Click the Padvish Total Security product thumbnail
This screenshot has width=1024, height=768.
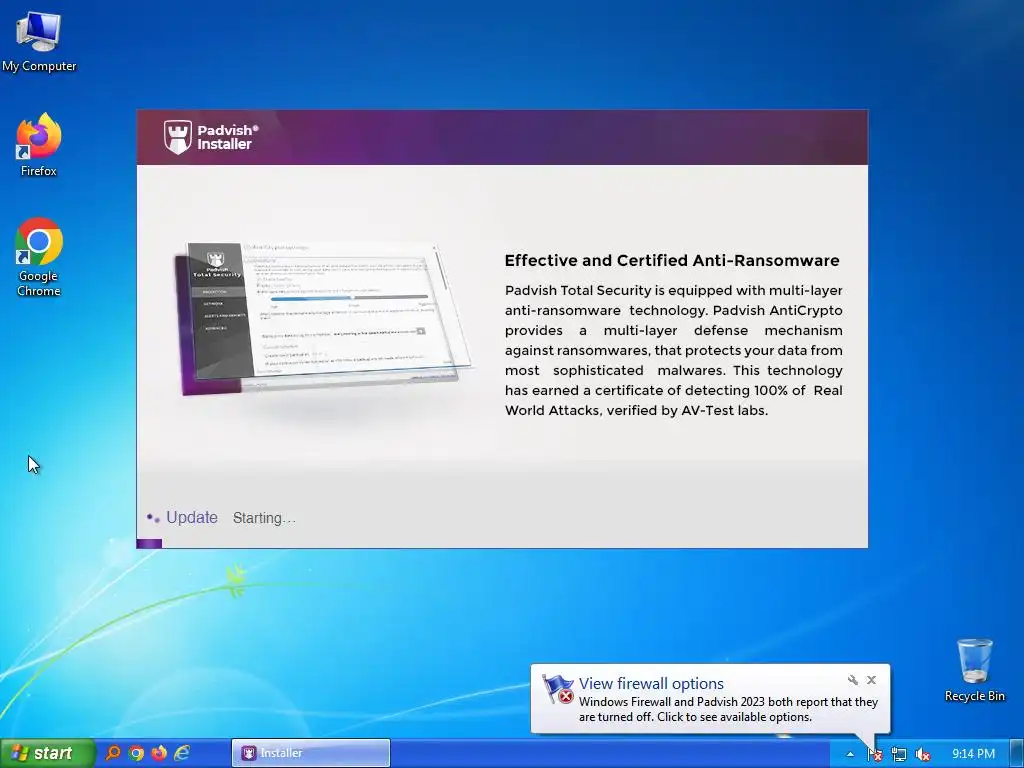pyautogui.click(x=325, y=319)
